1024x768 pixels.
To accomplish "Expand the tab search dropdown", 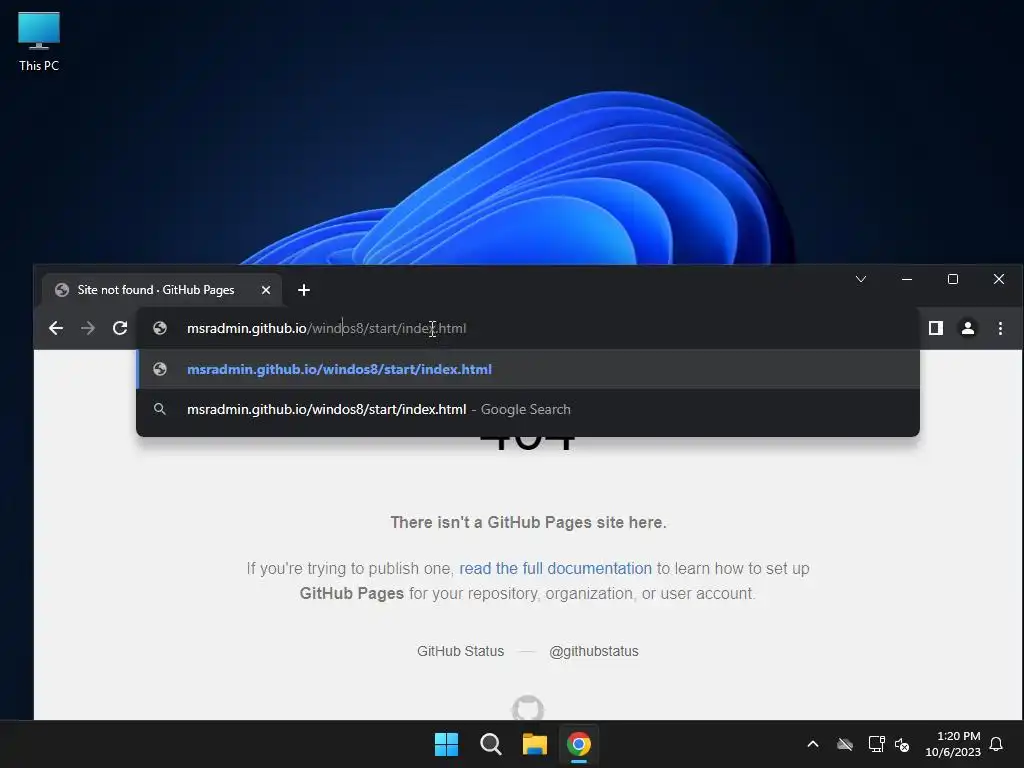I will click(x=861, y=280).
